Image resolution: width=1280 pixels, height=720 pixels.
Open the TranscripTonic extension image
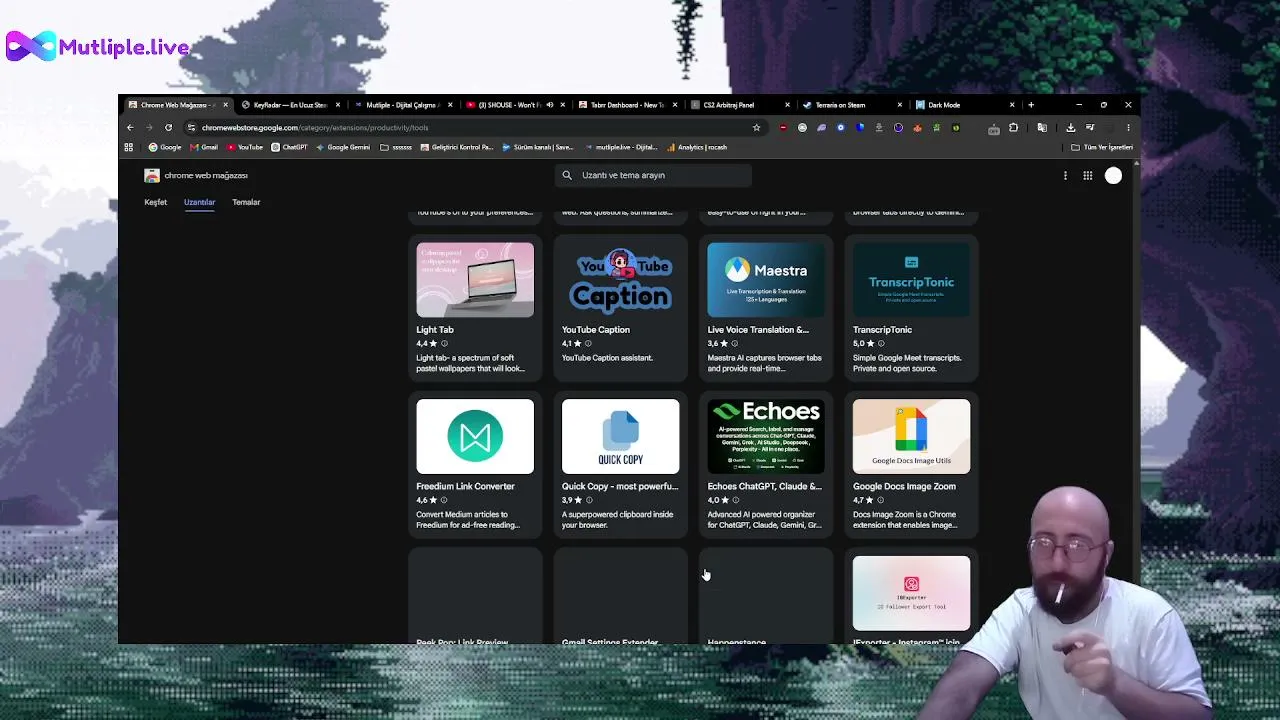(x=911, y=280)
